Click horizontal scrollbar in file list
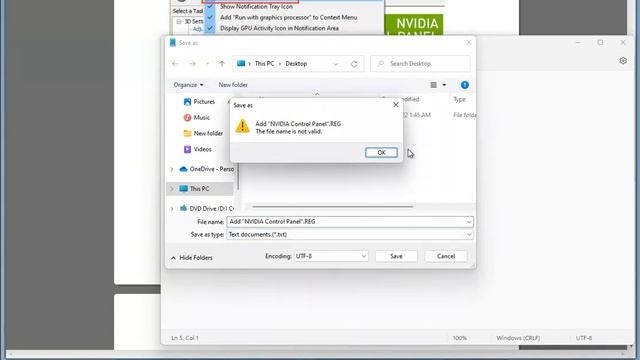Image resolution: width=640 pixels, height=360 pixels. [x=333, y=207]
